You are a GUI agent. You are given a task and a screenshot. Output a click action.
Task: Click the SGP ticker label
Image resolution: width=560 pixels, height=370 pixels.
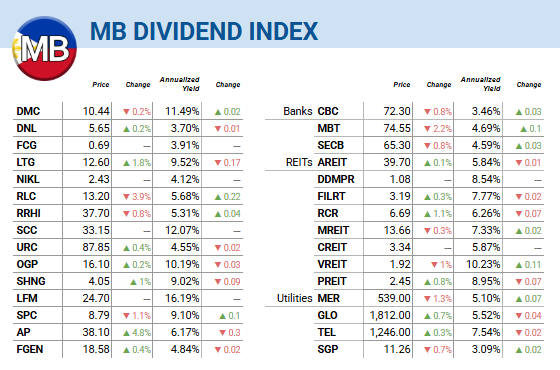(328, 350)
